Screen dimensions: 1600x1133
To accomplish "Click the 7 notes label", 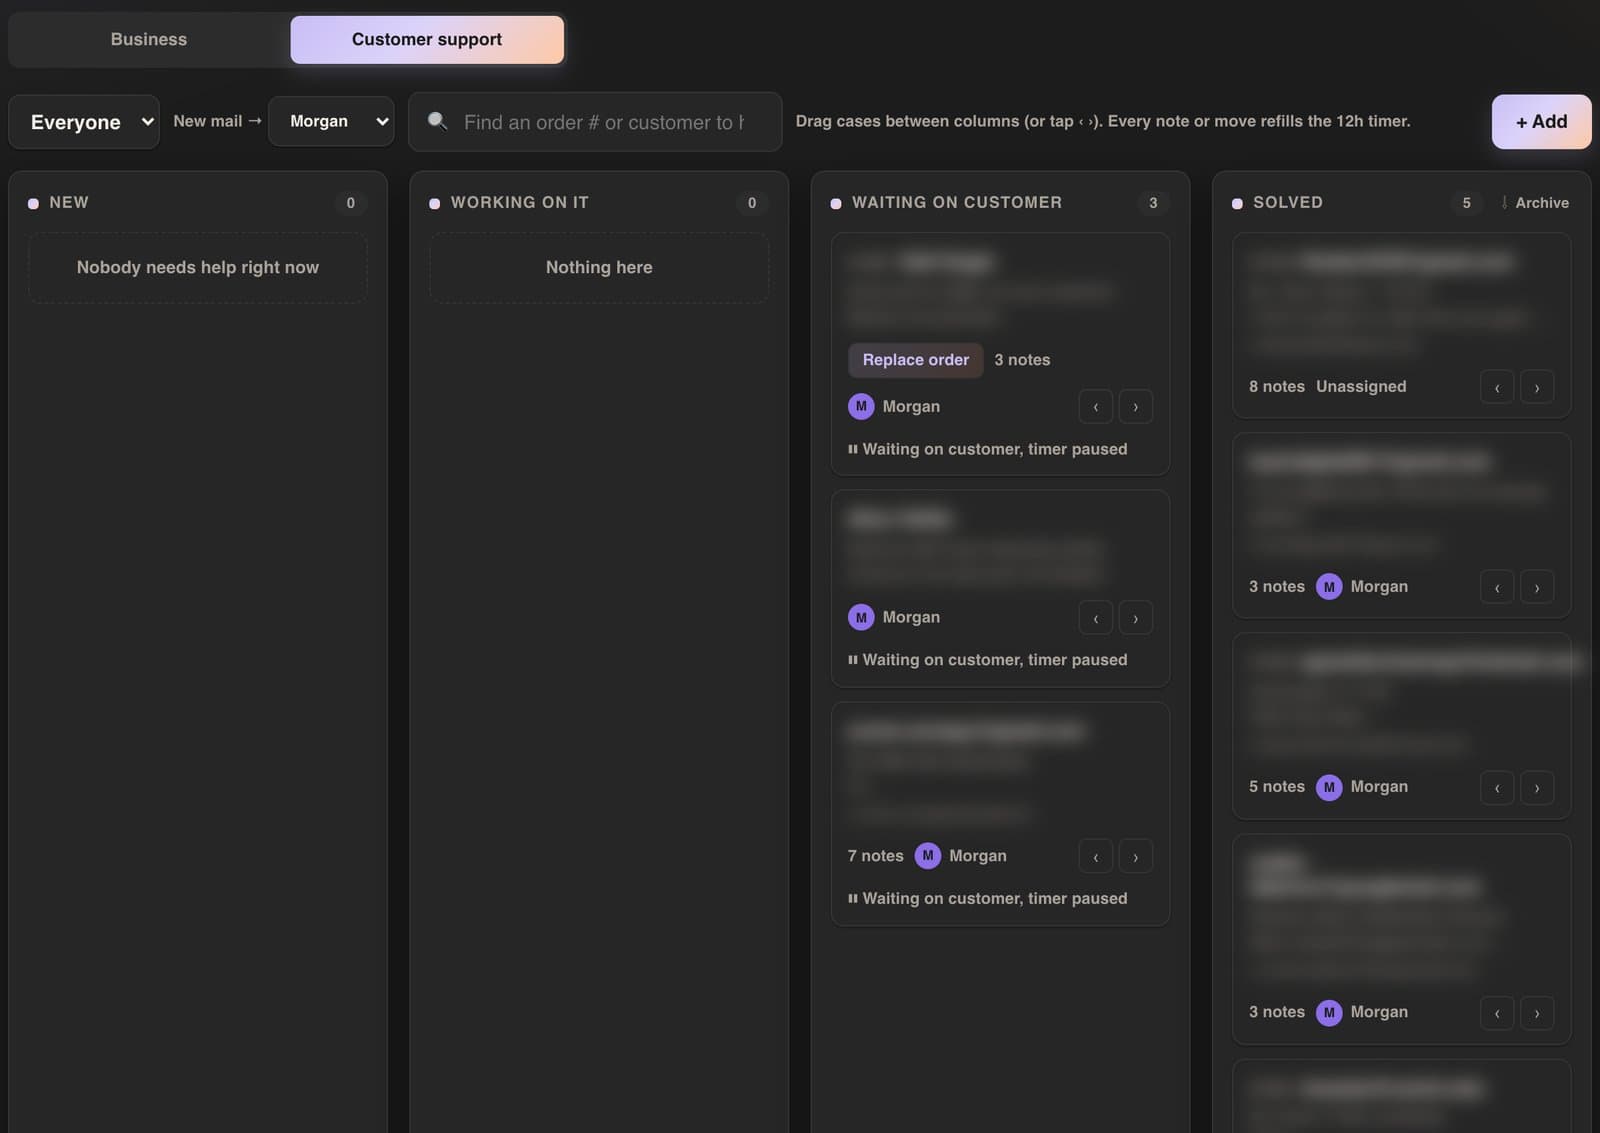I will [x=875, y=856].
